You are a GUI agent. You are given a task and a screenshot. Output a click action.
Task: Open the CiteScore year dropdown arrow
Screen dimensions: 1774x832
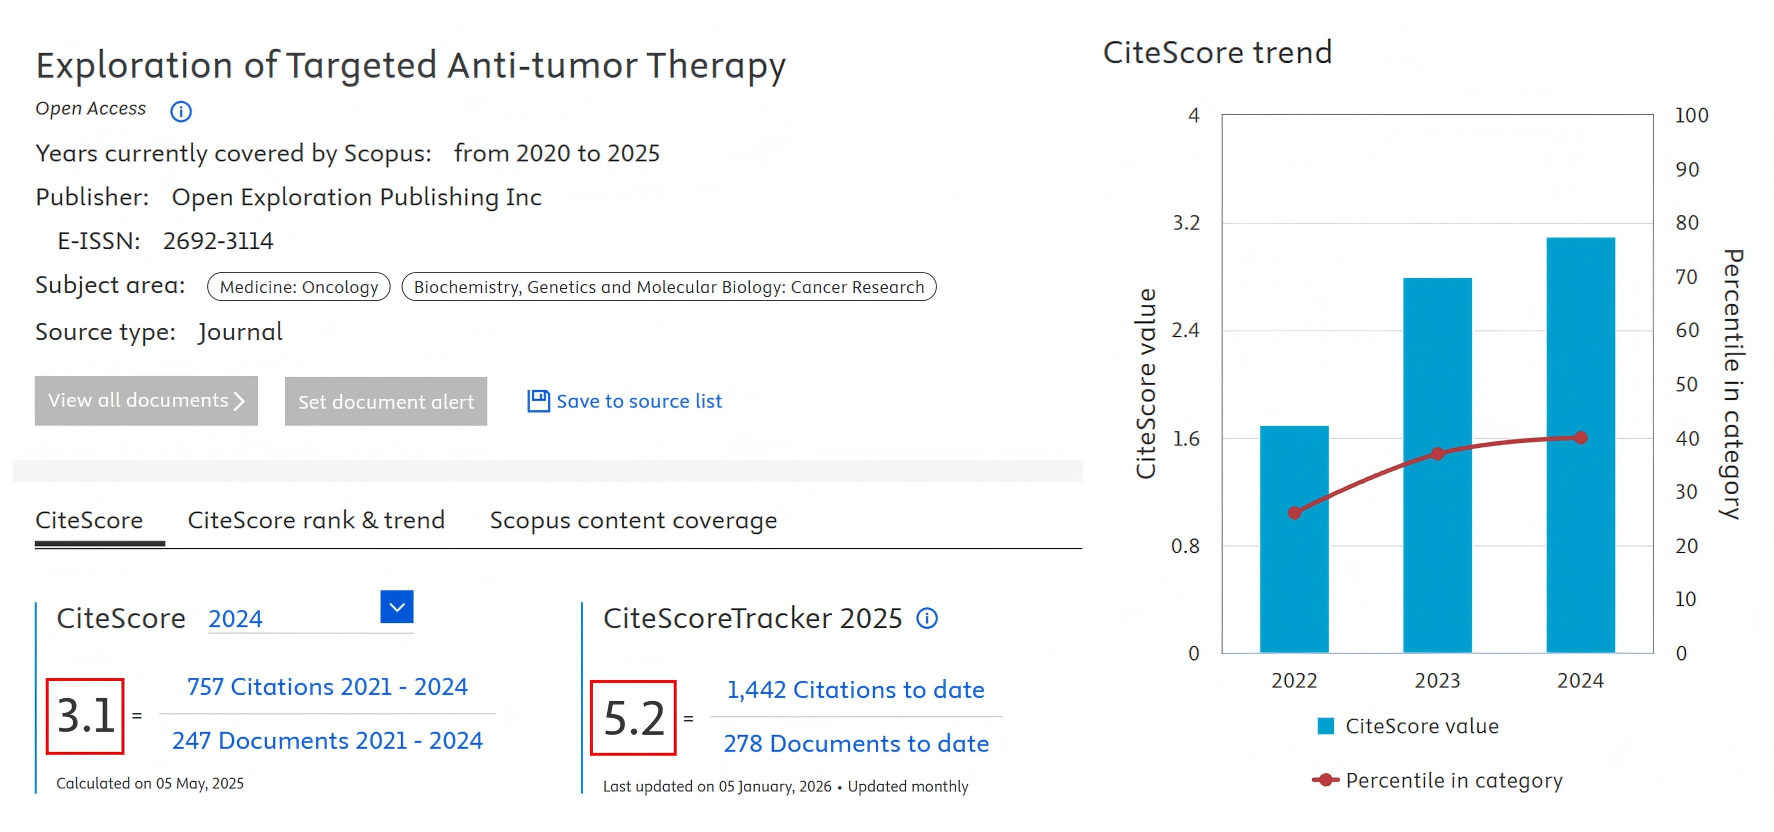pyautogui.click(x=397, y=607)
